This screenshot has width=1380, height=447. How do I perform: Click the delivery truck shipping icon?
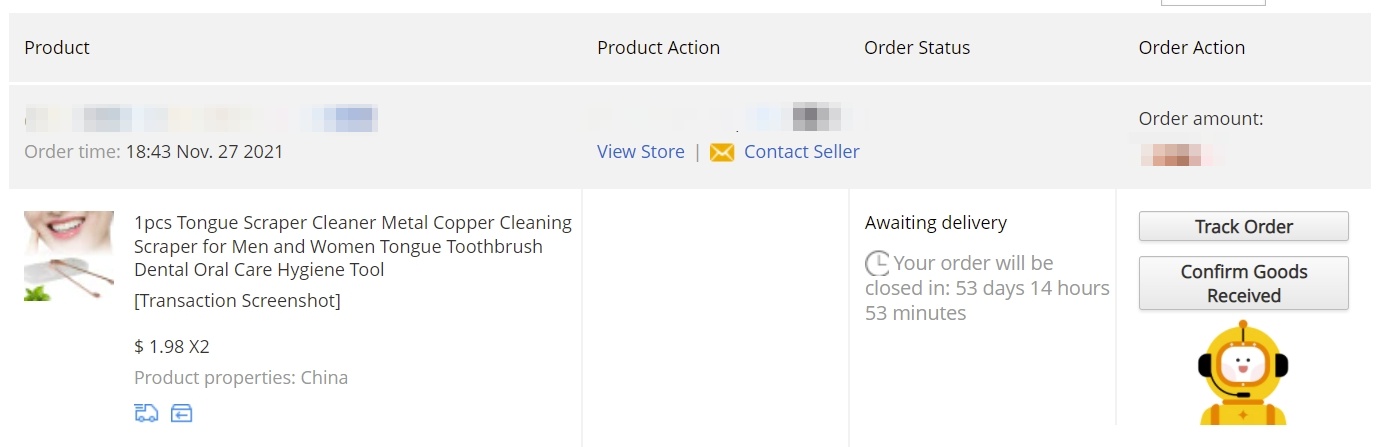point(146,413)
